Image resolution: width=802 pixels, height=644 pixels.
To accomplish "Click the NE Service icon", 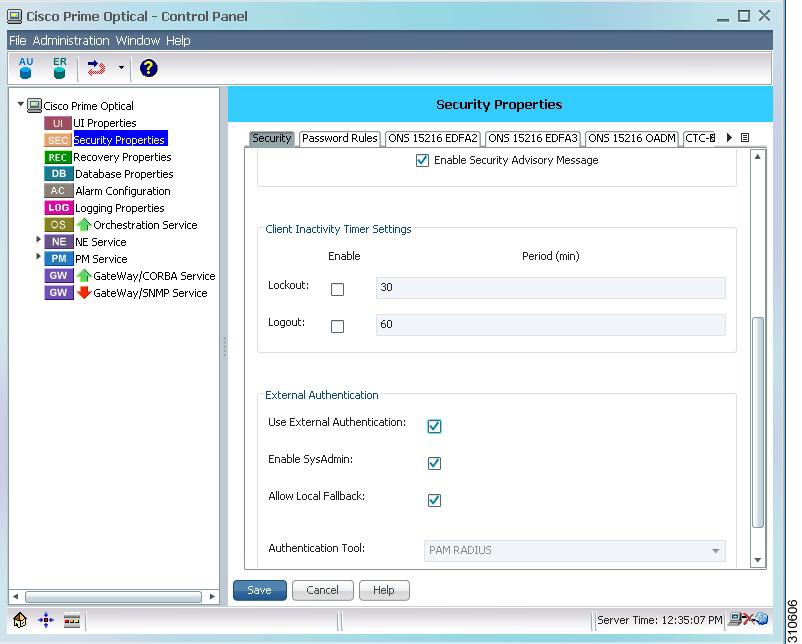I will point(58,242).
